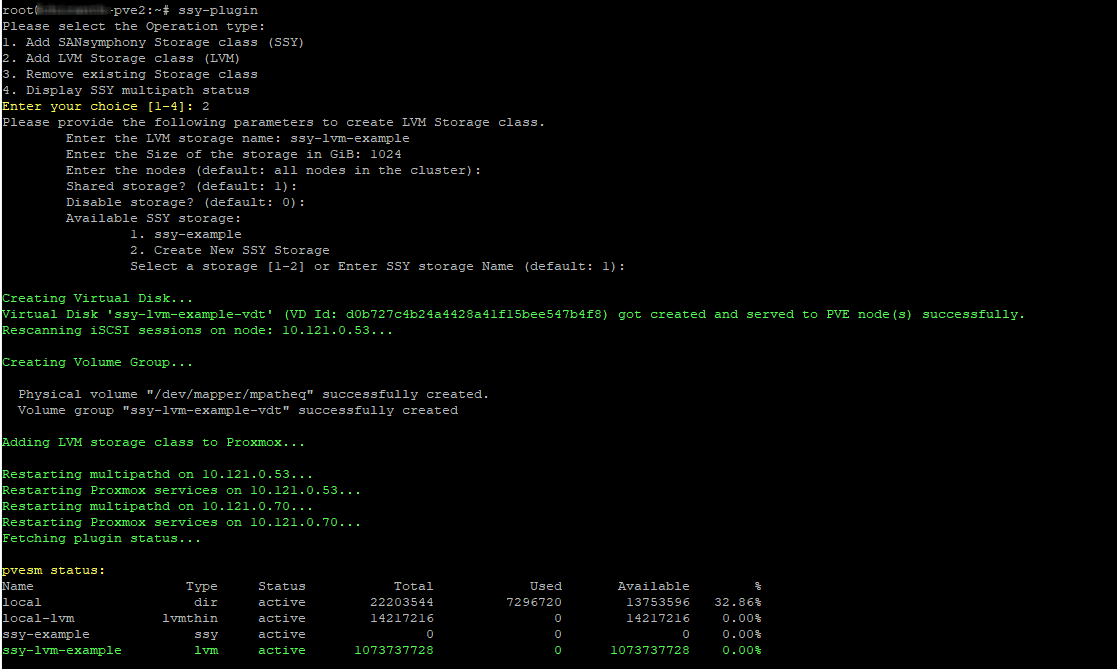The height and width of the screenshot is (669, 1117).
Task: Click option 4 Display SSY multipath status
Action: (x=126, y=90)
